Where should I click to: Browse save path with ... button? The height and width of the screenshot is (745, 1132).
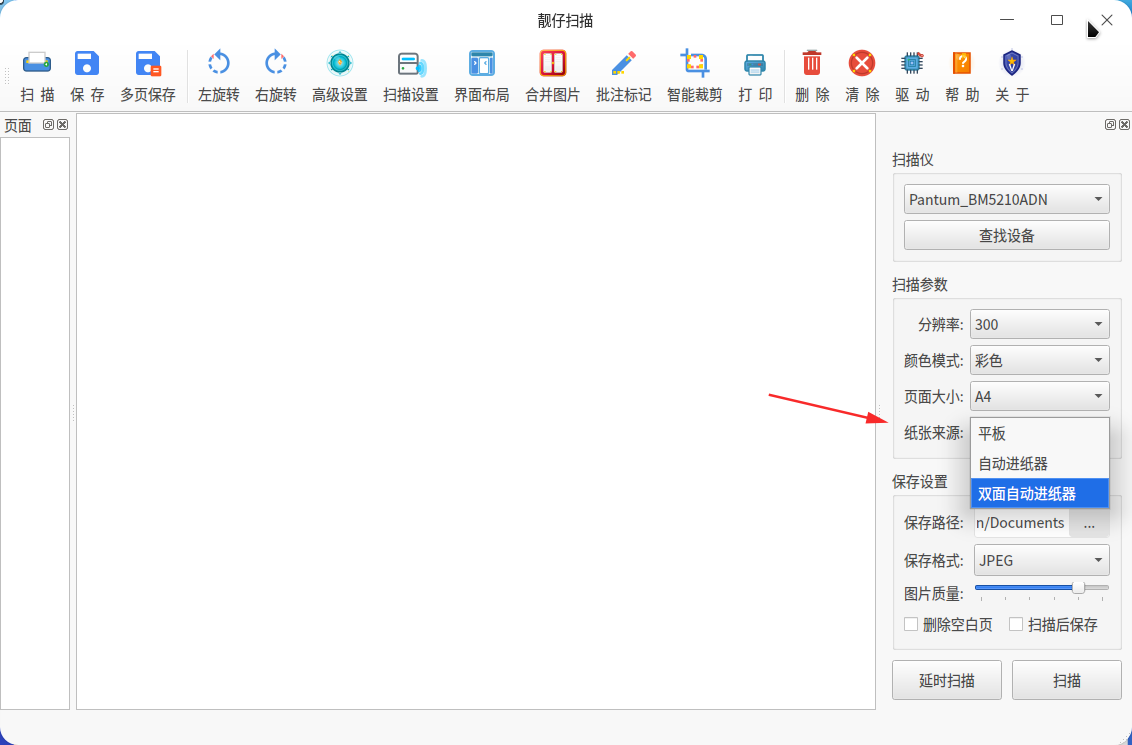tap(1089, 523)
